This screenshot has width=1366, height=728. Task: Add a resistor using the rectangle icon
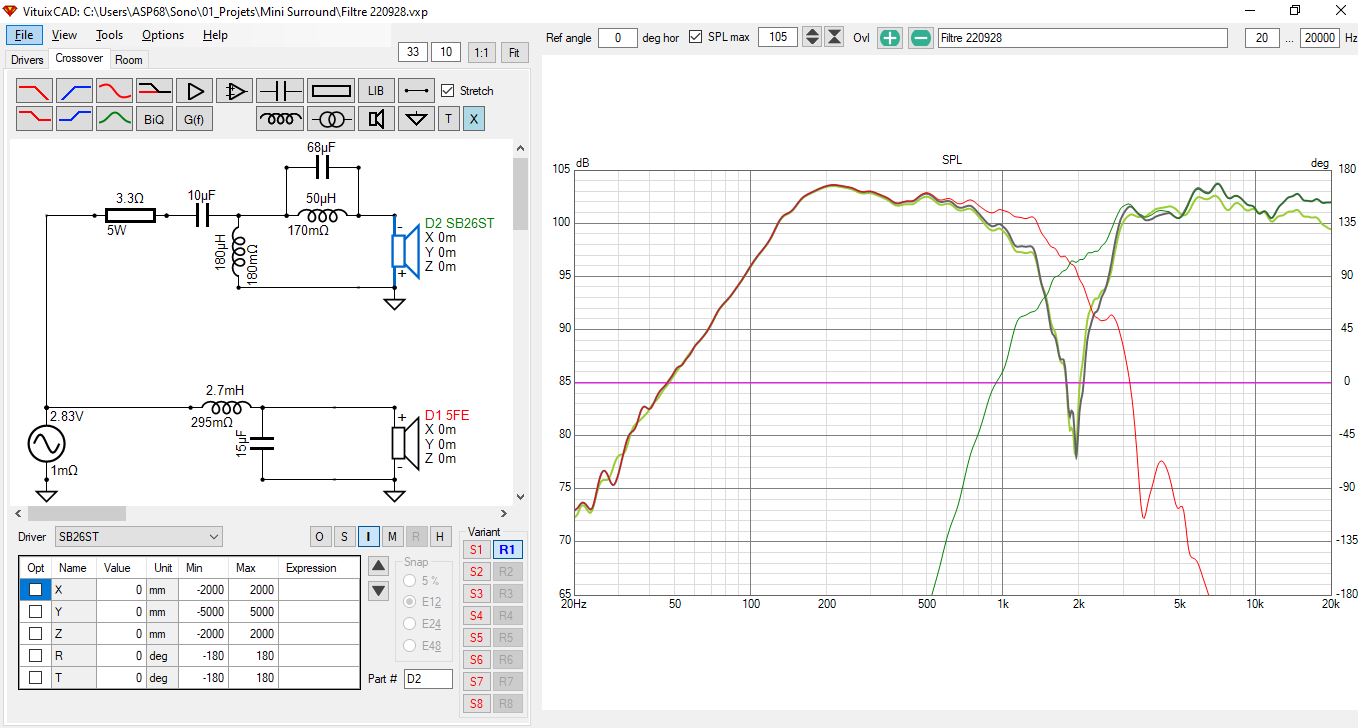point(331,91)
